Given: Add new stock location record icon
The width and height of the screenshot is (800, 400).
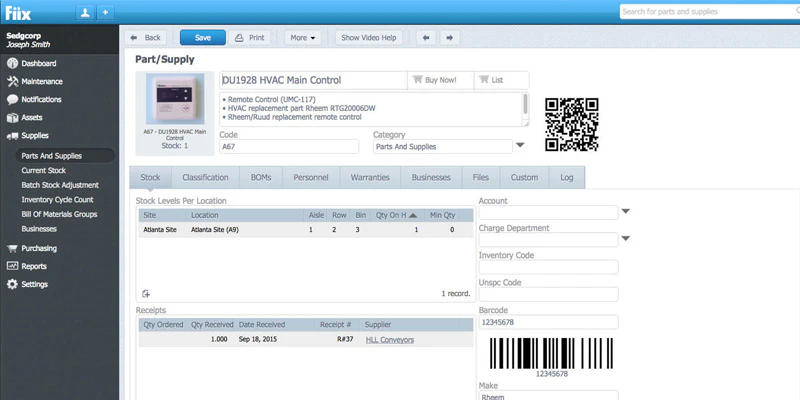Looking at the screenshot, I should [x=146, y=293].
